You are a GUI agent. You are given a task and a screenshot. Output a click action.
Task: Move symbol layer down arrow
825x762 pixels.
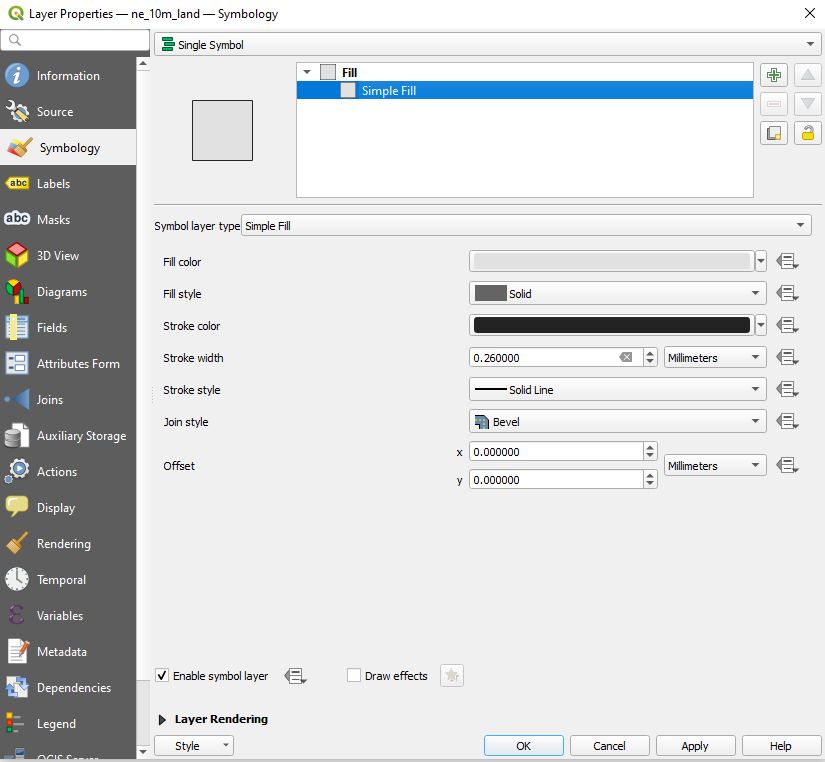(x=808, y=104)
